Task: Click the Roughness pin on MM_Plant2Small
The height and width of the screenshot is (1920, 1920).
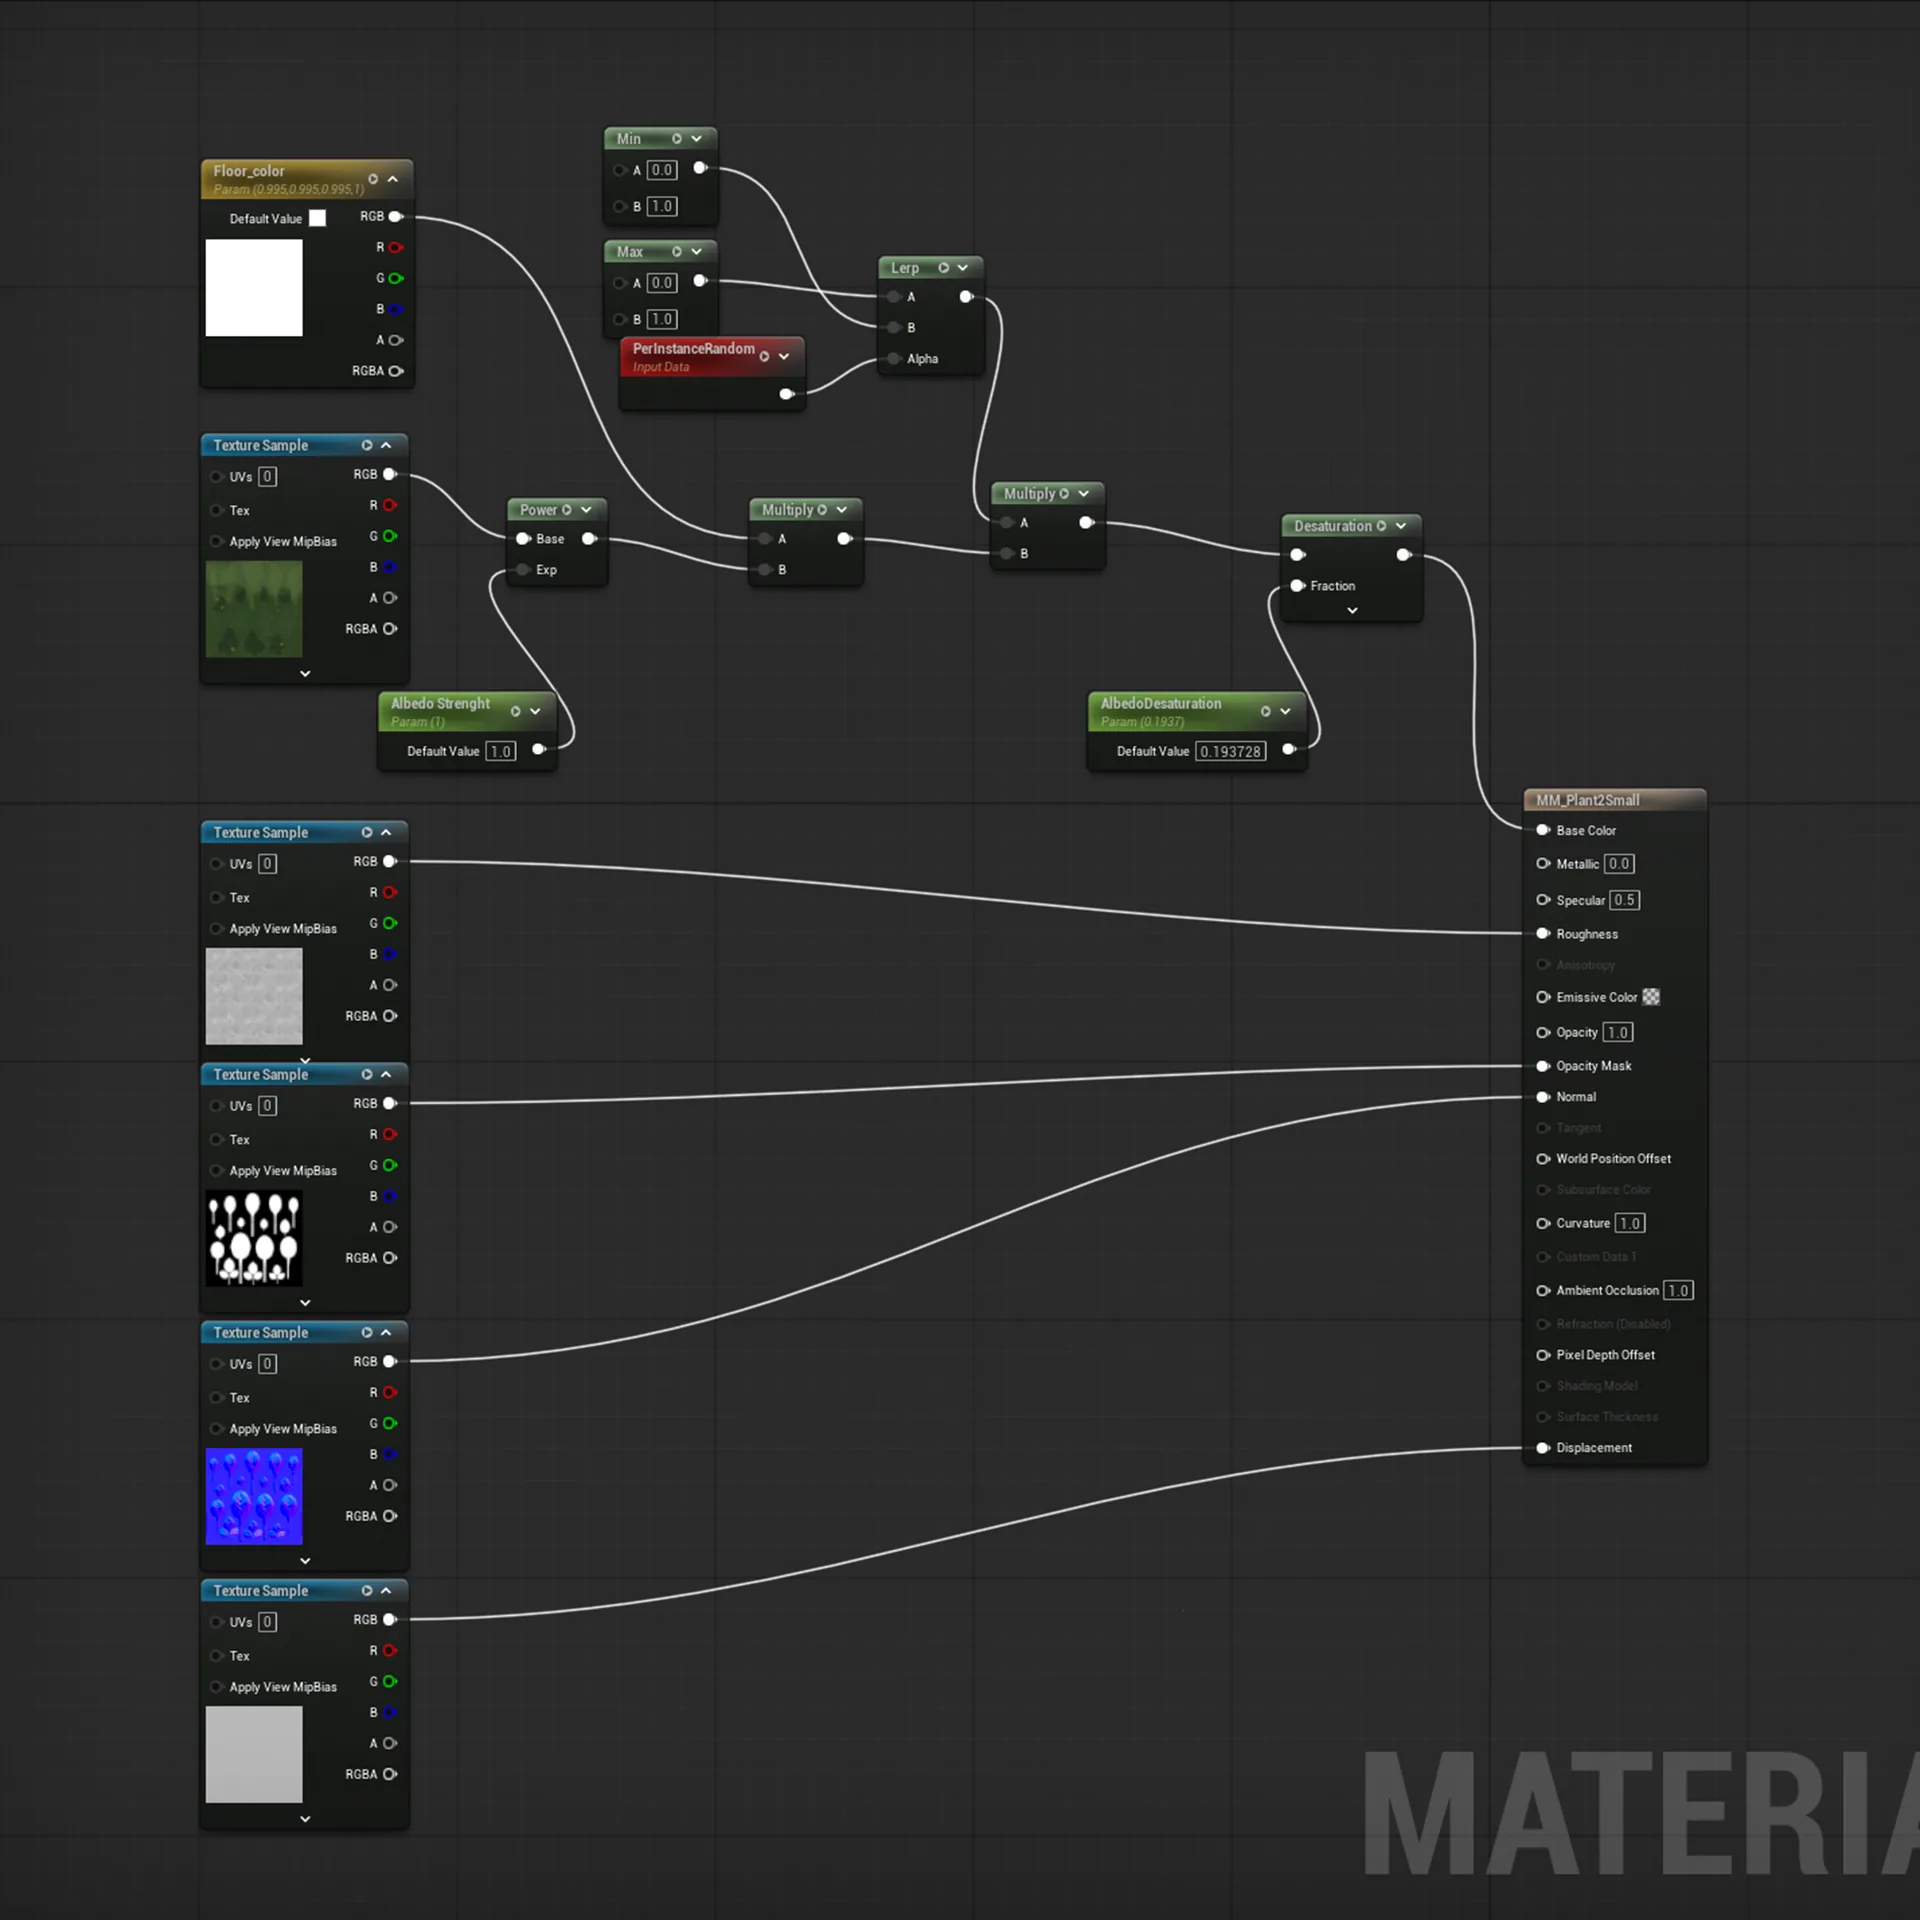Action: [x=1543, y=934]
